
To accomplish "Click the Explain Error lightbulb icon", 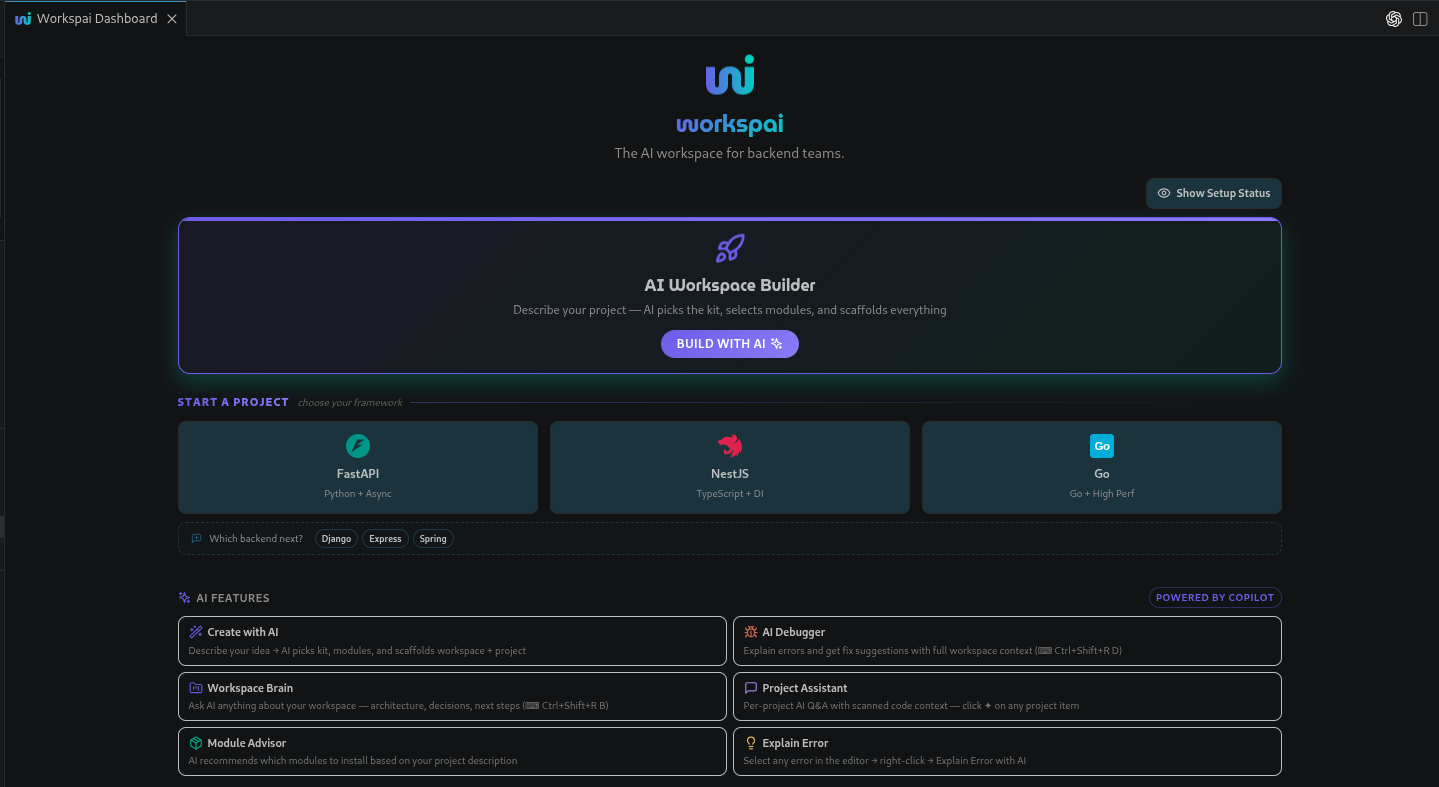I will 750,742.
